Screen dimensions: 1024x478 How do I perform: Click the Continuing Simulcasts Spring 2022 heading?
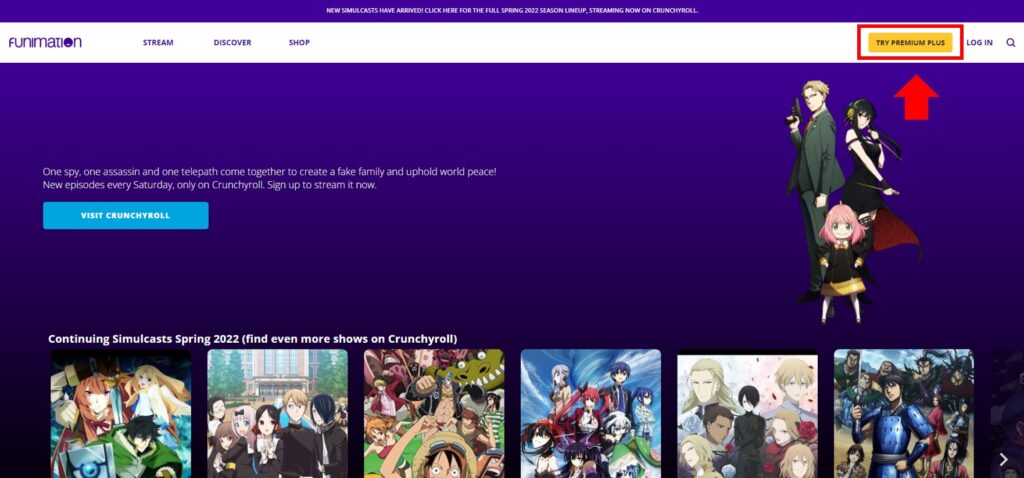[x=259, y=338]
